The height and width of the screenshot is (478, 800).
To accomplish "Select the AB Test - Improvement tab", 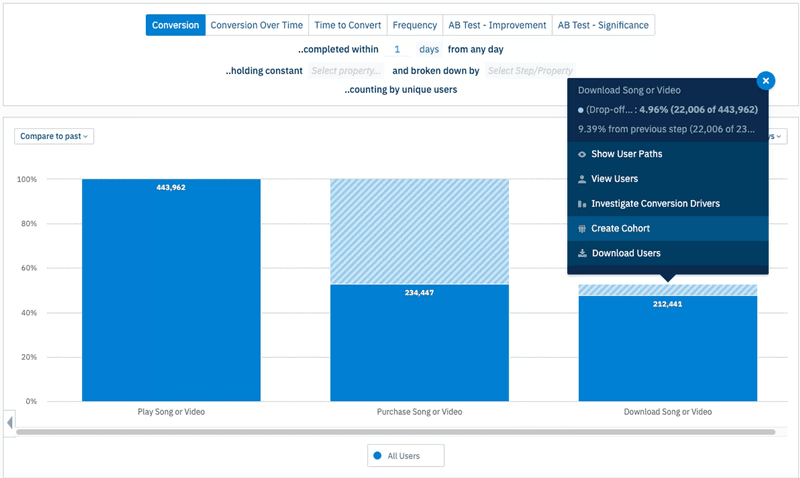I will tap(497, 25).
